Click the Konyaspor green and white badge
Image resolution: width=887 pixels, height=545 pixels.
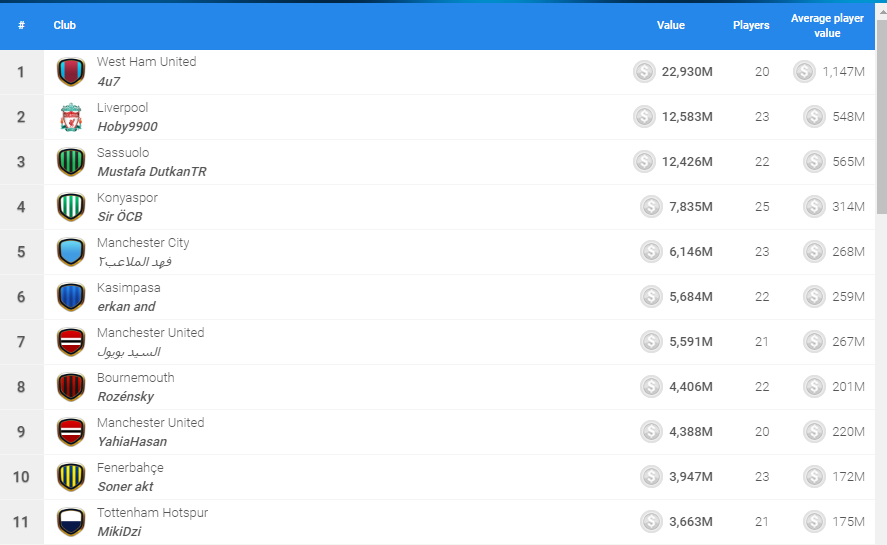tap(71, 207)
